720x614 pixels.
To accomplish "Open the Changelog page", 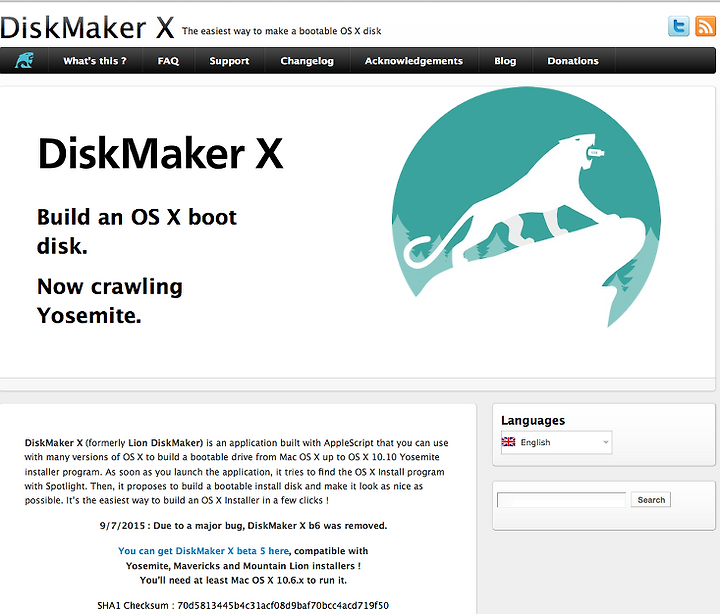I will pyautogui.click(x=307, y=61).
